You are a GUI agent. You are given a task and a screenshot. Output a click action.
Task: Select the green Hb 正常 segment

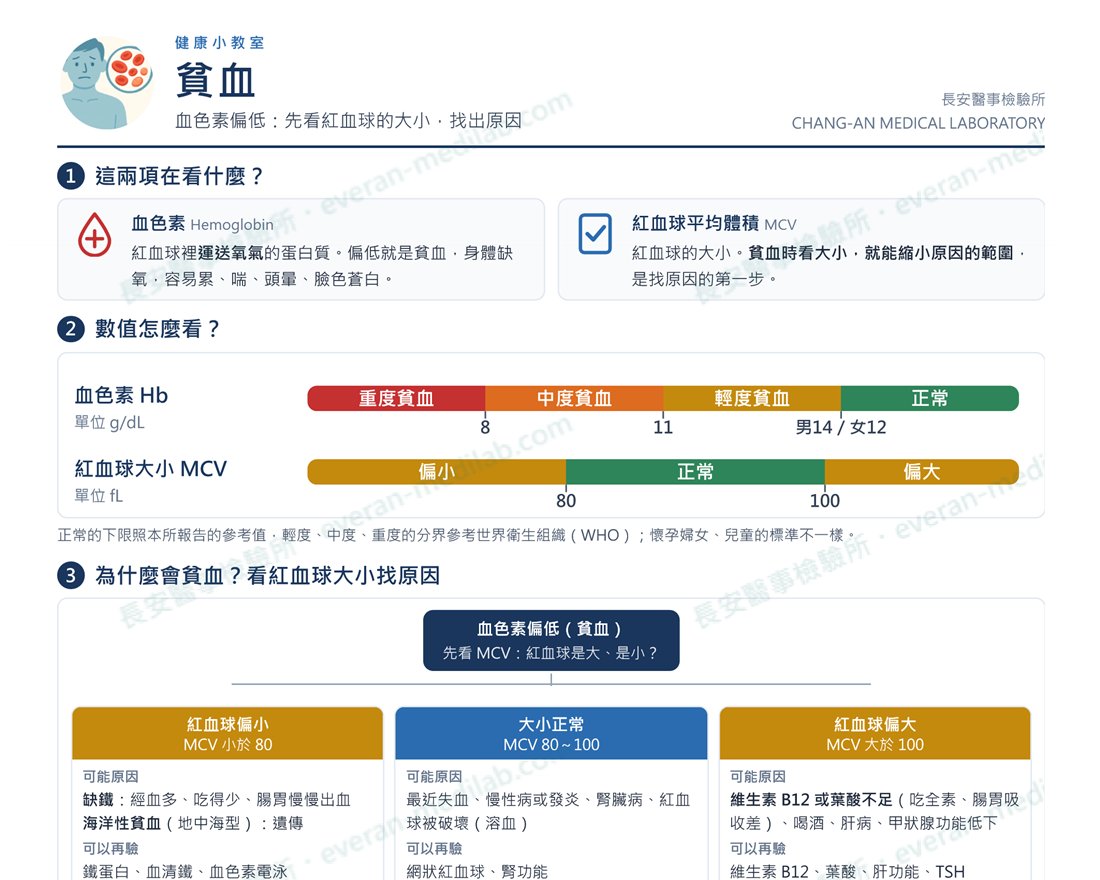point(930,398)
